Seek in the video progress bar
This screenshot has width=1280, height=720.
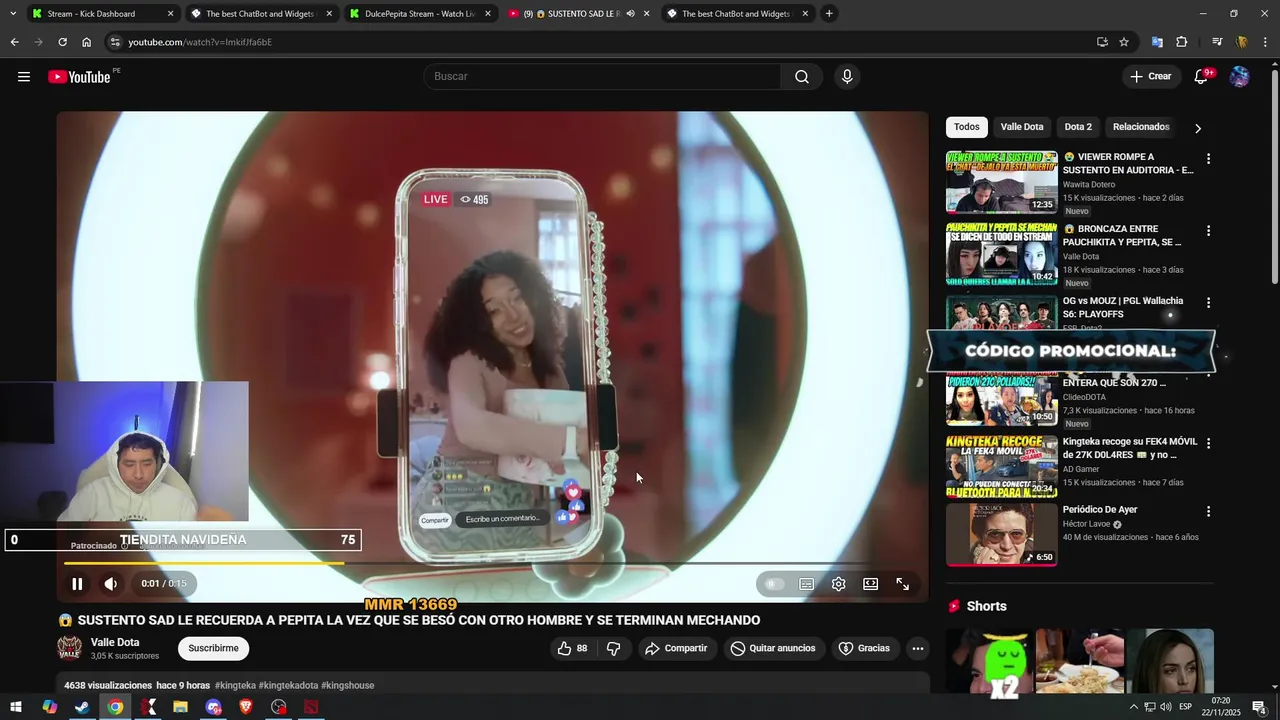(x=492, y=563)
